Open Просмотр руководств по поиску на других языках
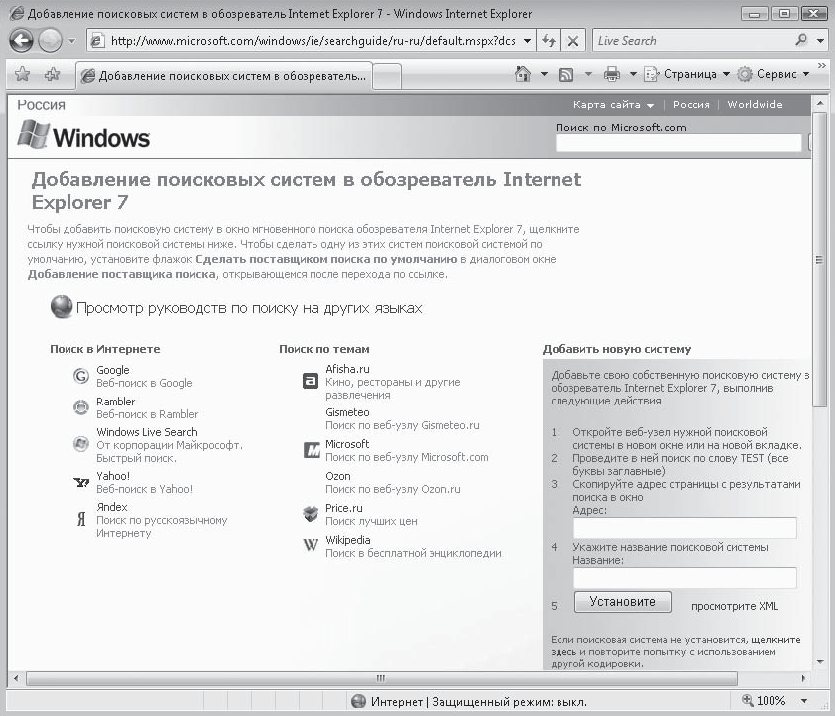 [249, 308]
